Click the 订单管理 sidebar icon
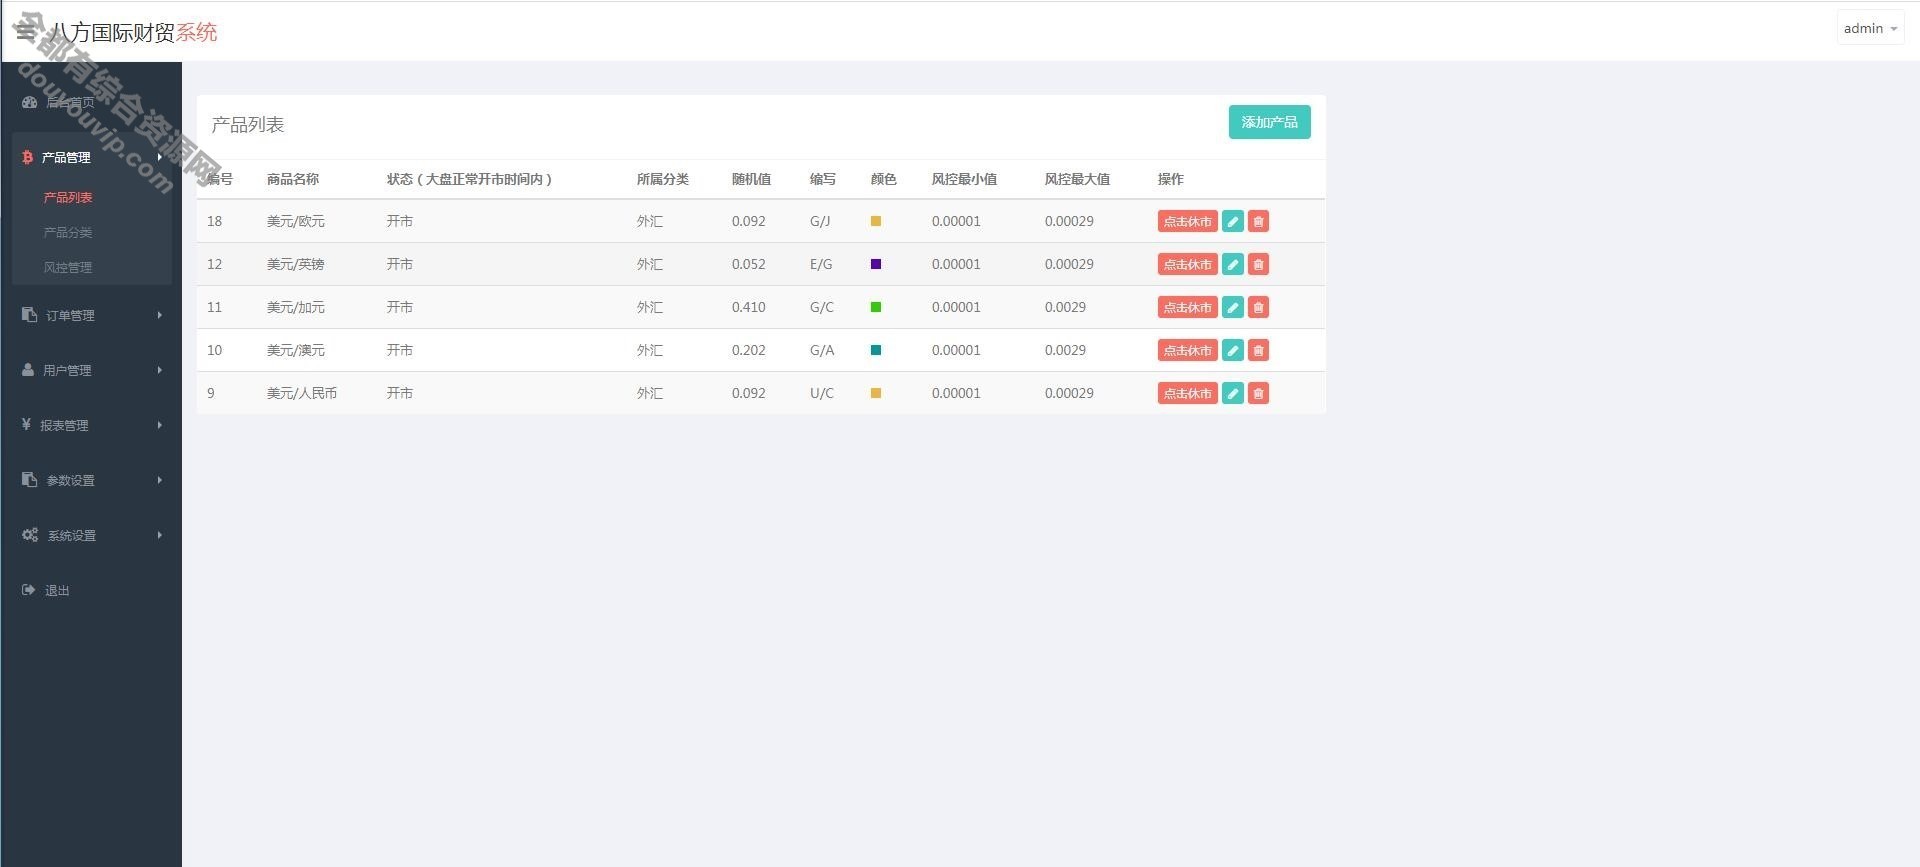The height and width of the screenshot is (867, 1920). [x=29, y=315]
